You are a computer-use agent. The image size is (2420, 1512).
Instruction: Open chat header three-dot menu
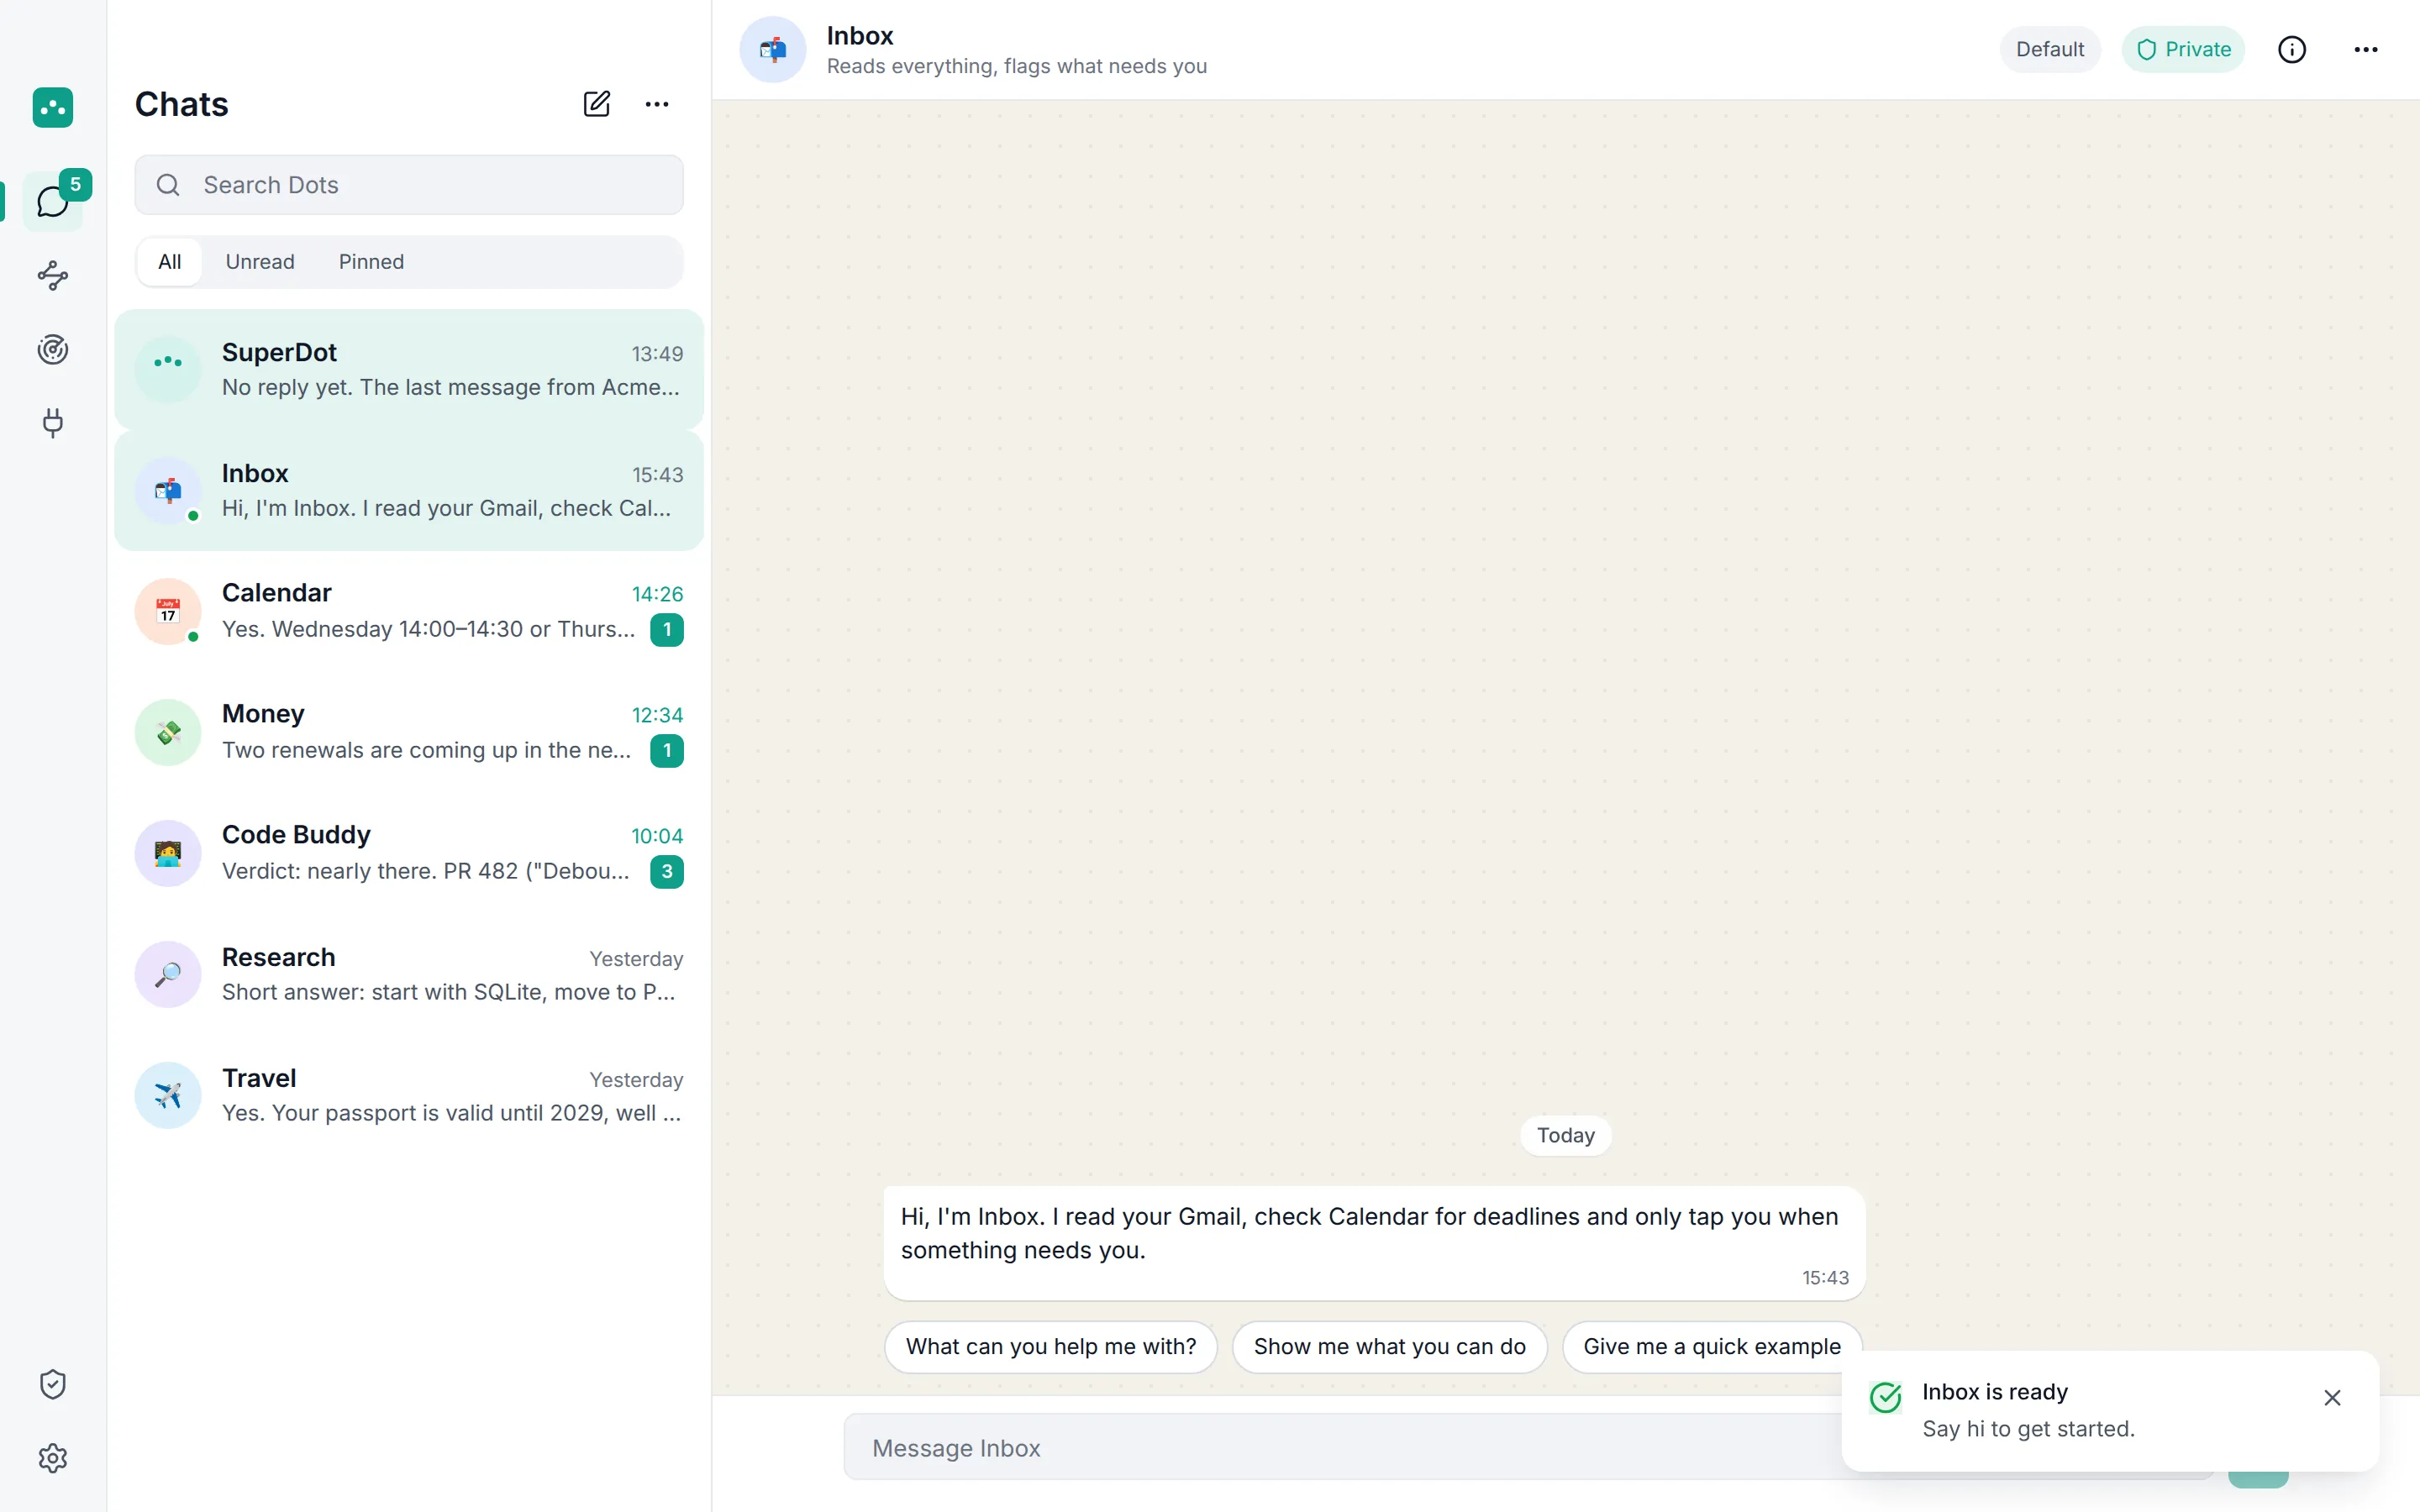pyautogui.click(x=2366, y=49)
